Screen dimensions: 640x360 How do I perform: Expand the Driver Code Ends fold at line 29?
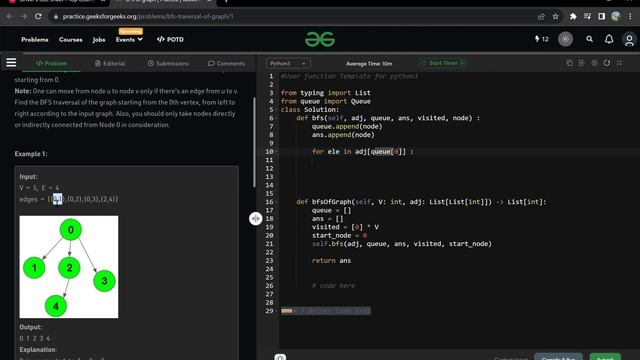tap(277, 311)
